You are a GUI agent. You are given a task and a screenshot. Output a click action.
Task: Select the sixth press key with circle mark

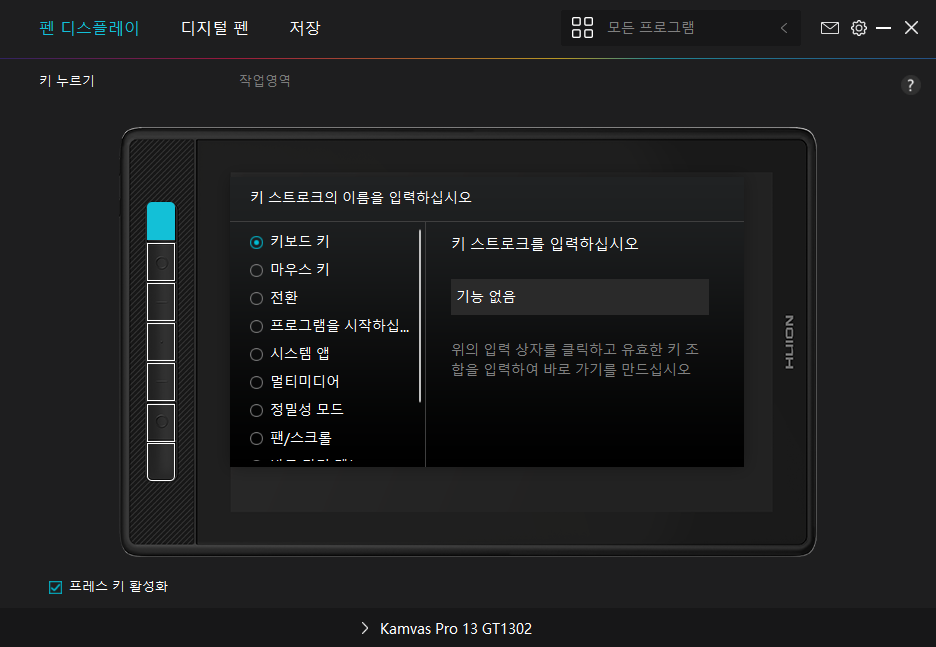161,422
